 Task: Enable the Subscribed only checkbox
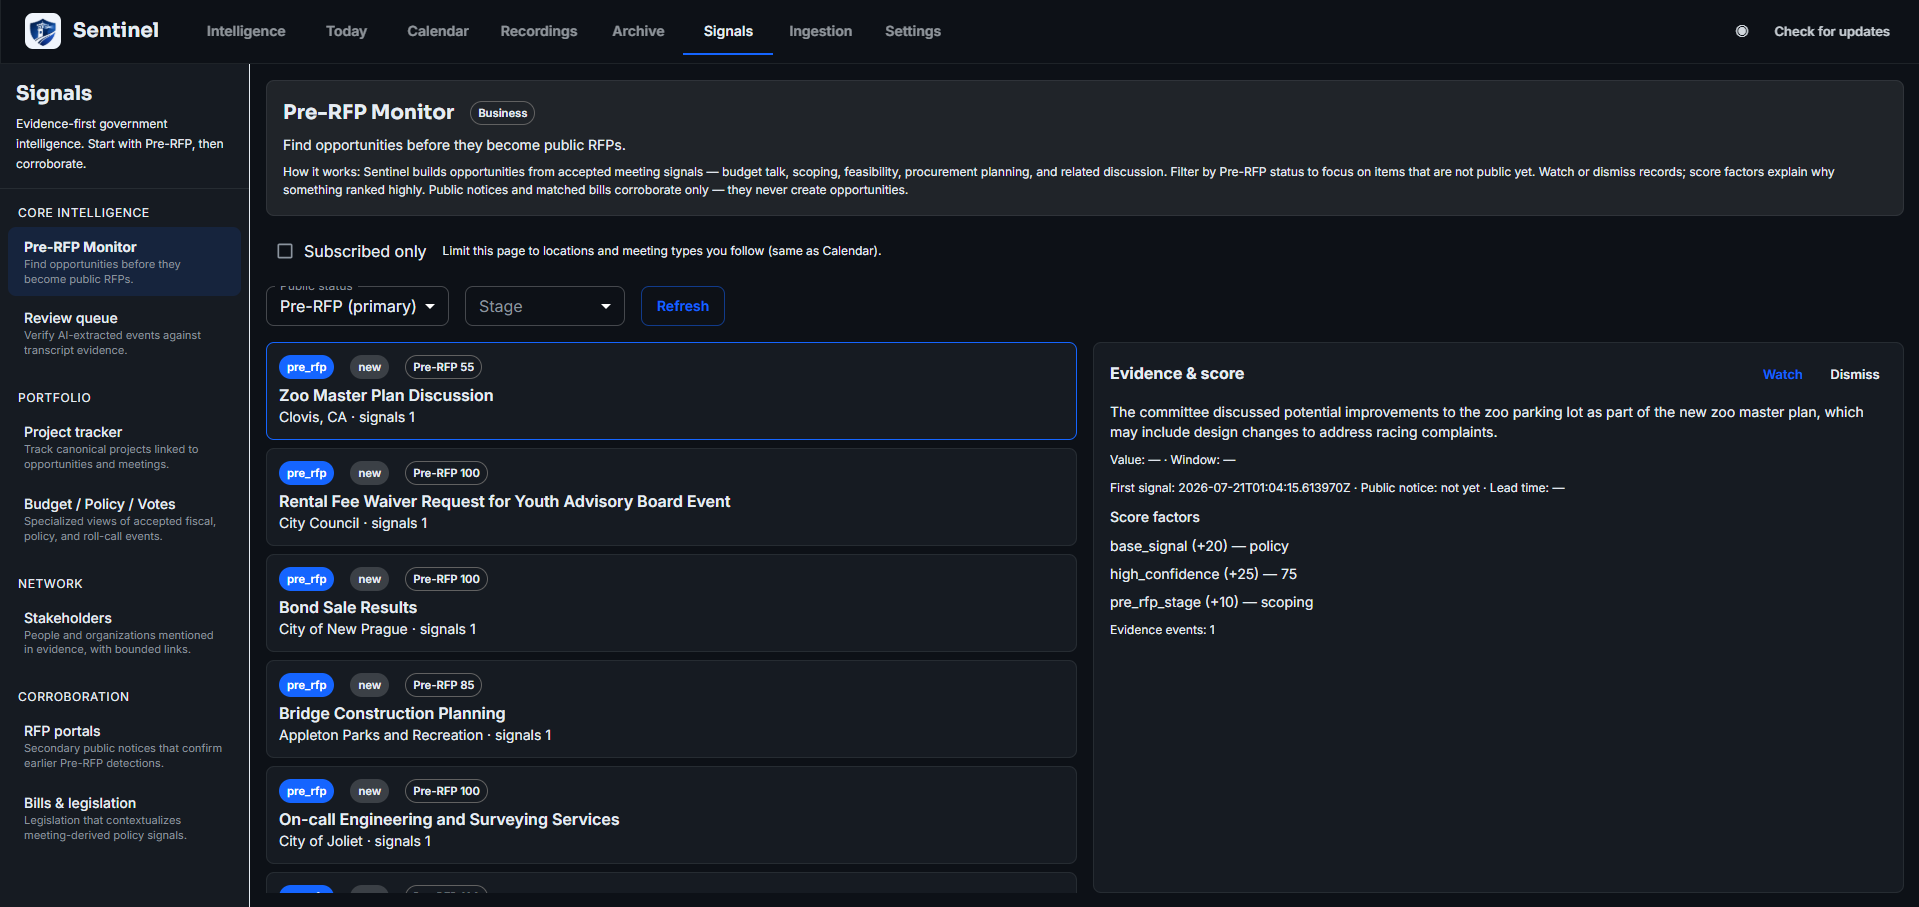pos(285,251)
